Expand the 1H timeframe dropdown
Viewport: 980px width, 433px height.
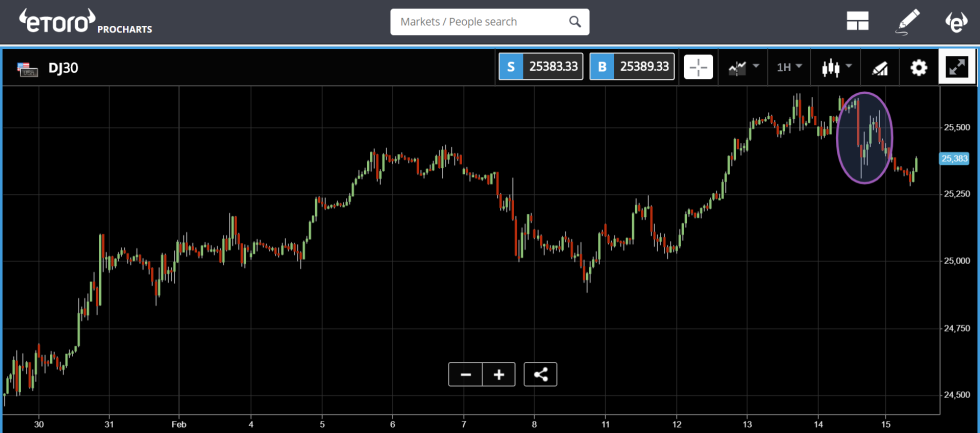[789, 67]
